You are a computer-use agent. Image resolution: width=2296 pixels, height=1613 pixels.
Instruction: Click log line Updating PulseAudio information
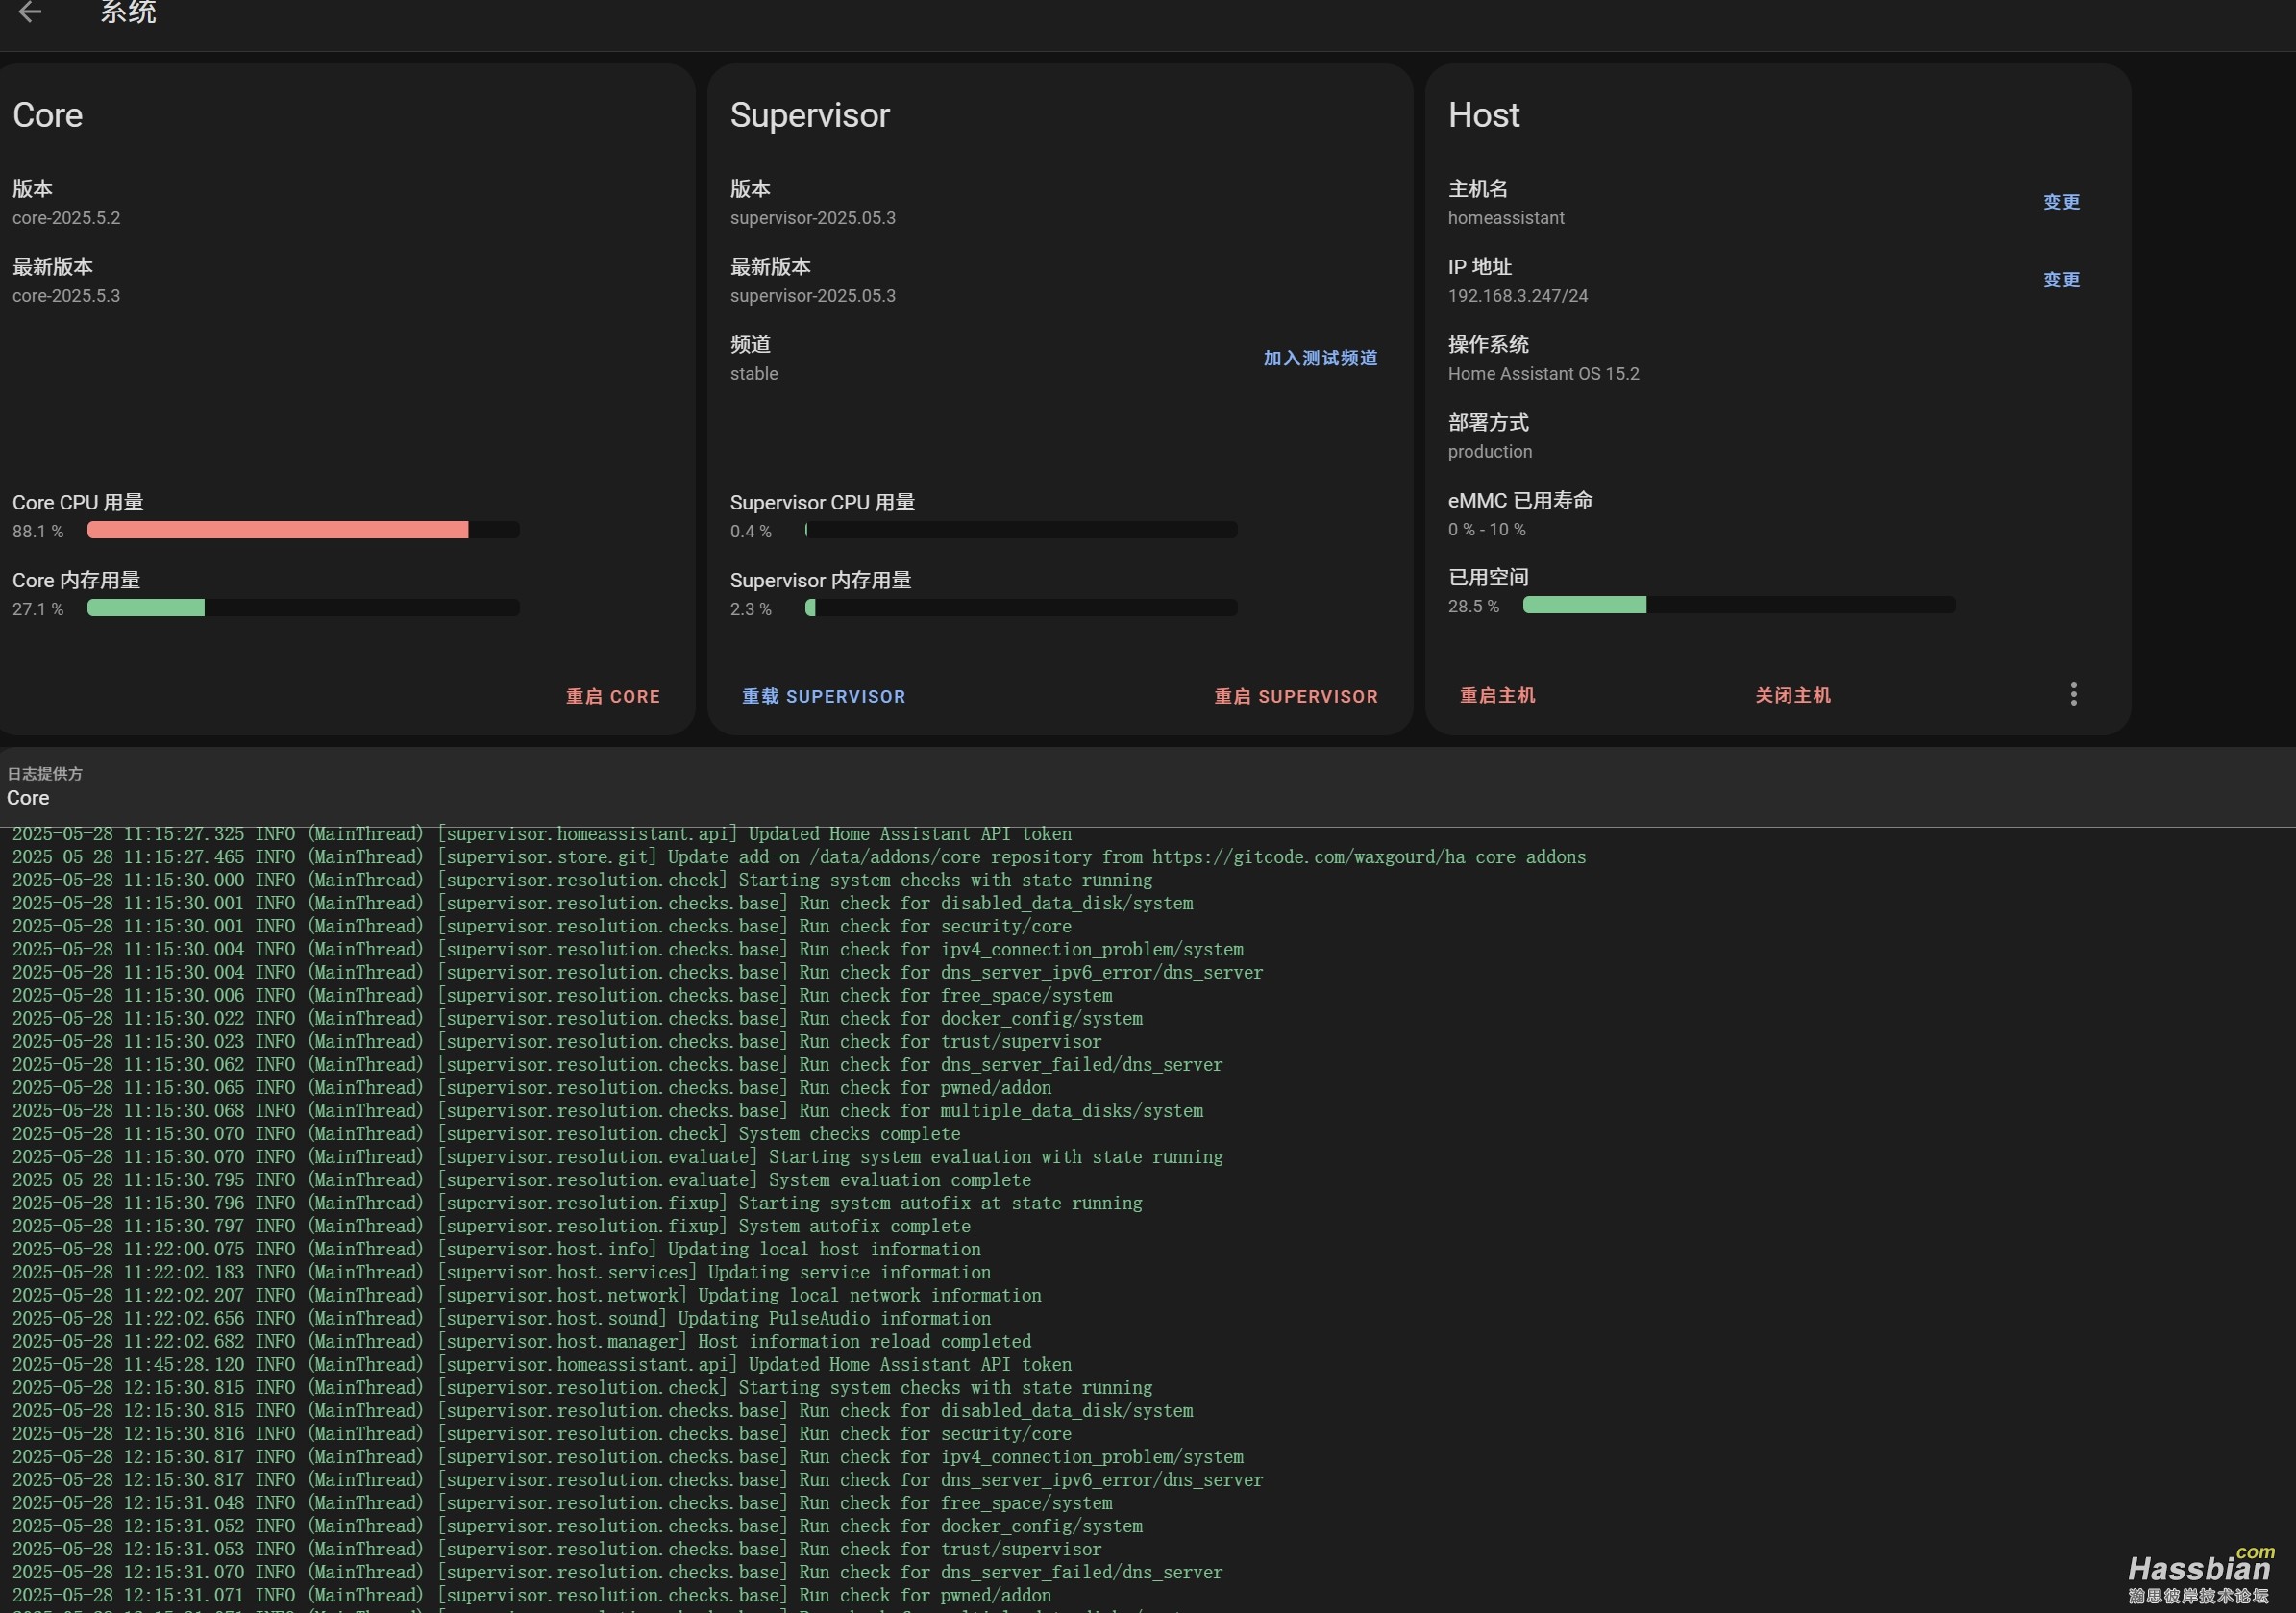click(x=501, y=1318)
